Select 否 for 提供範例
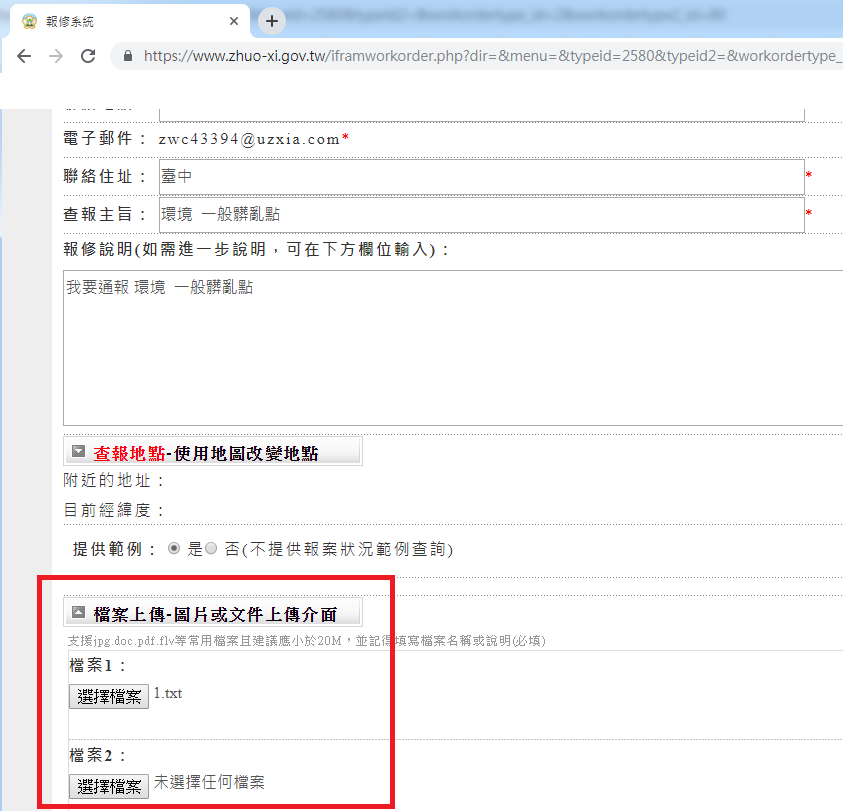This screenshot has width=843, height=811. click(211, 549)
